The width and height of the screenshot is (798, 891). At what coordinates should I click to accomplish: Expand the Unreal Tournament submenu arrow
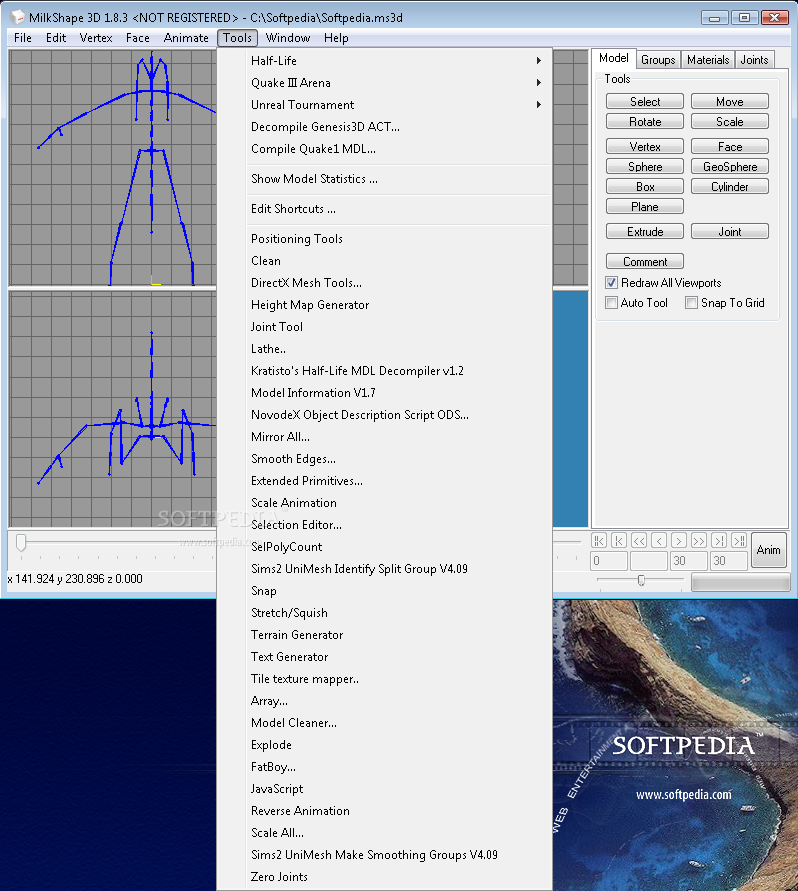click(538, 105)
